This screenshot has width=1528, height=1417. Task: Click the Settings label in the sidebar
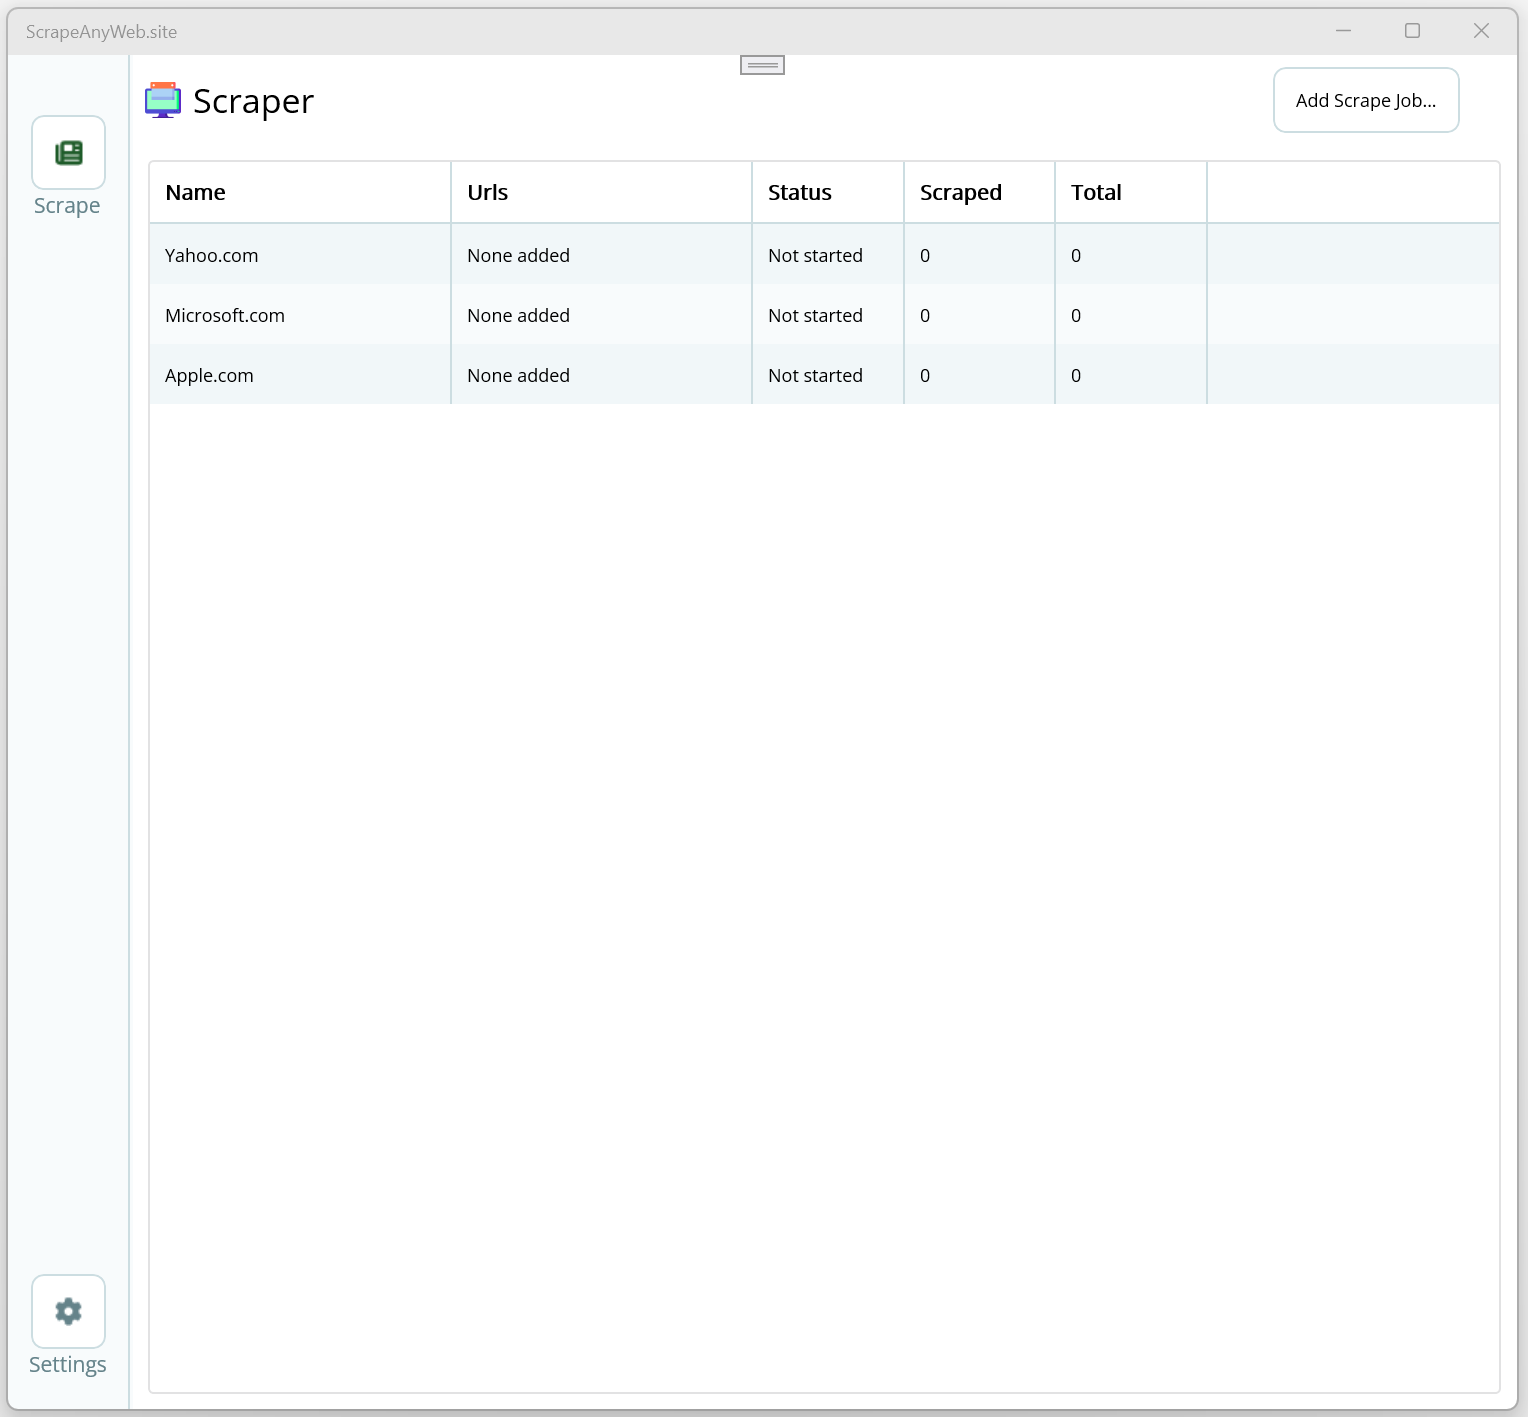(67, 1365)
